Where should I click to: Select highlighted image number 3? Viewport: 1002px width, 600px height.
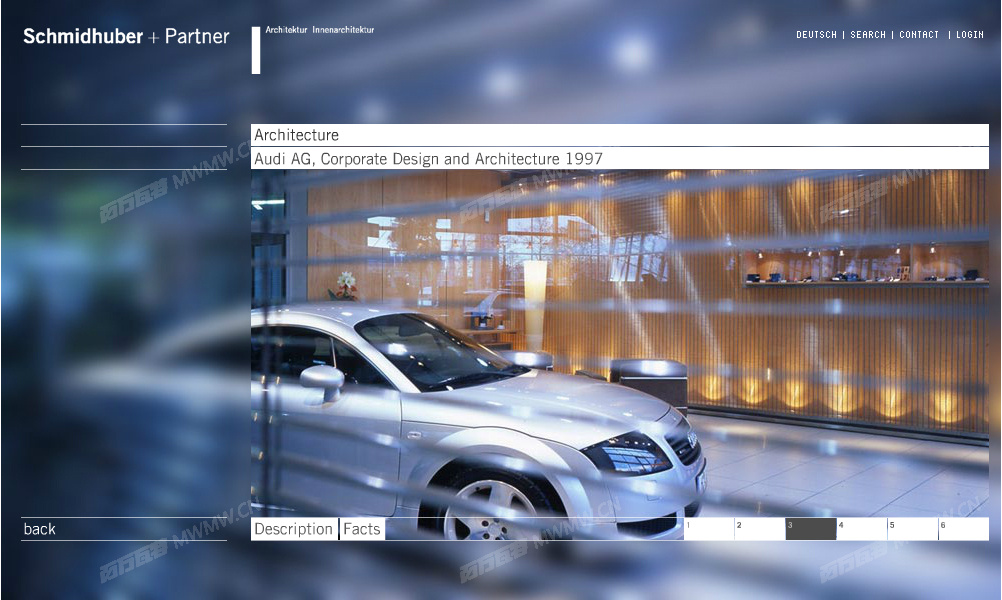tap(811, 529)
